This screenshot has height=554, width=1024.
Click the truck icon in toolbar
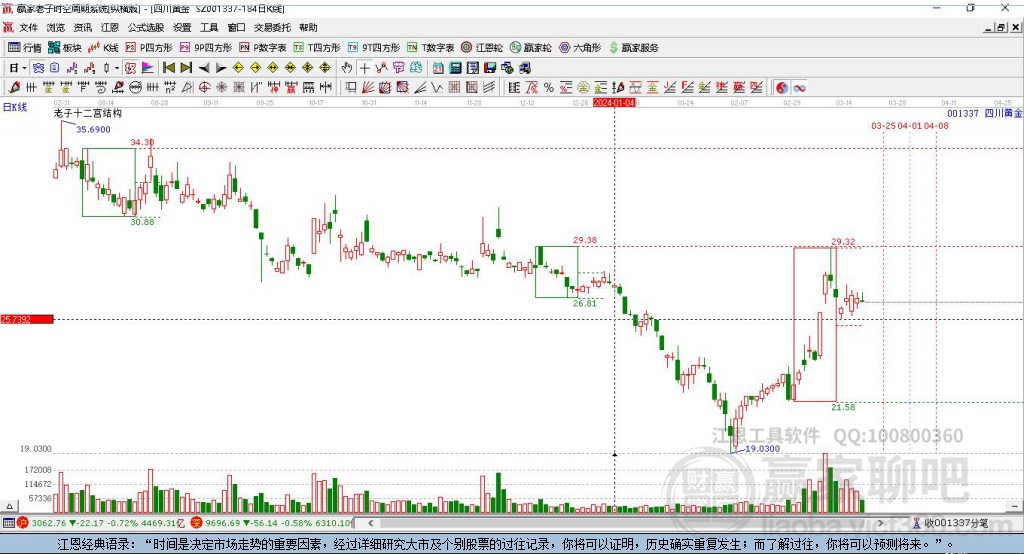click(x=524, y=68)
